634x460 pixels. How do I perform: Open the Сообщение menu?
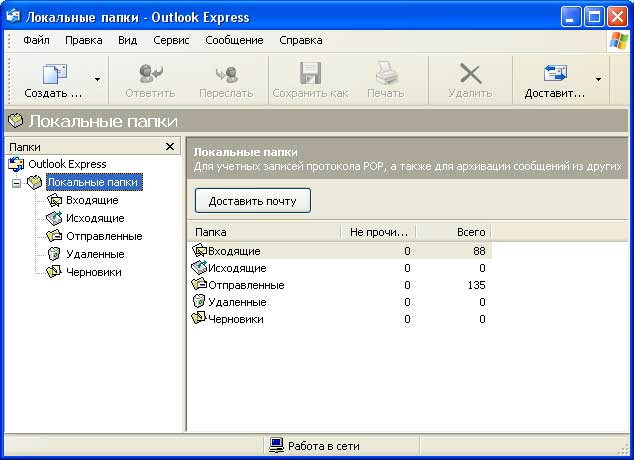pos(234,40)
